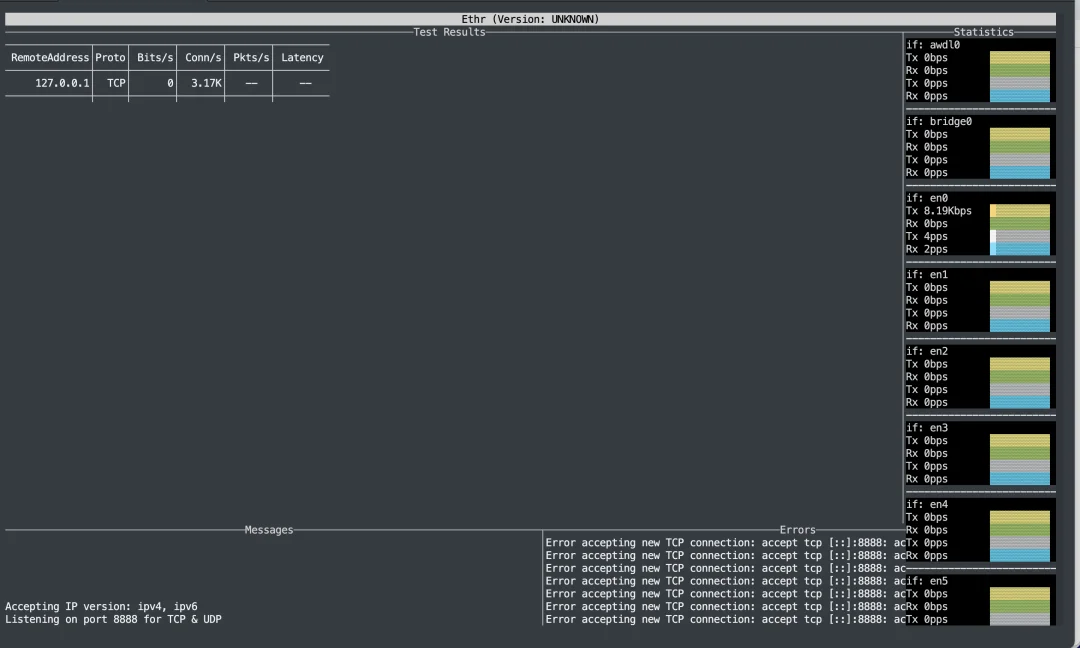Click the topmost TCP connection error line

pos(725,543)
